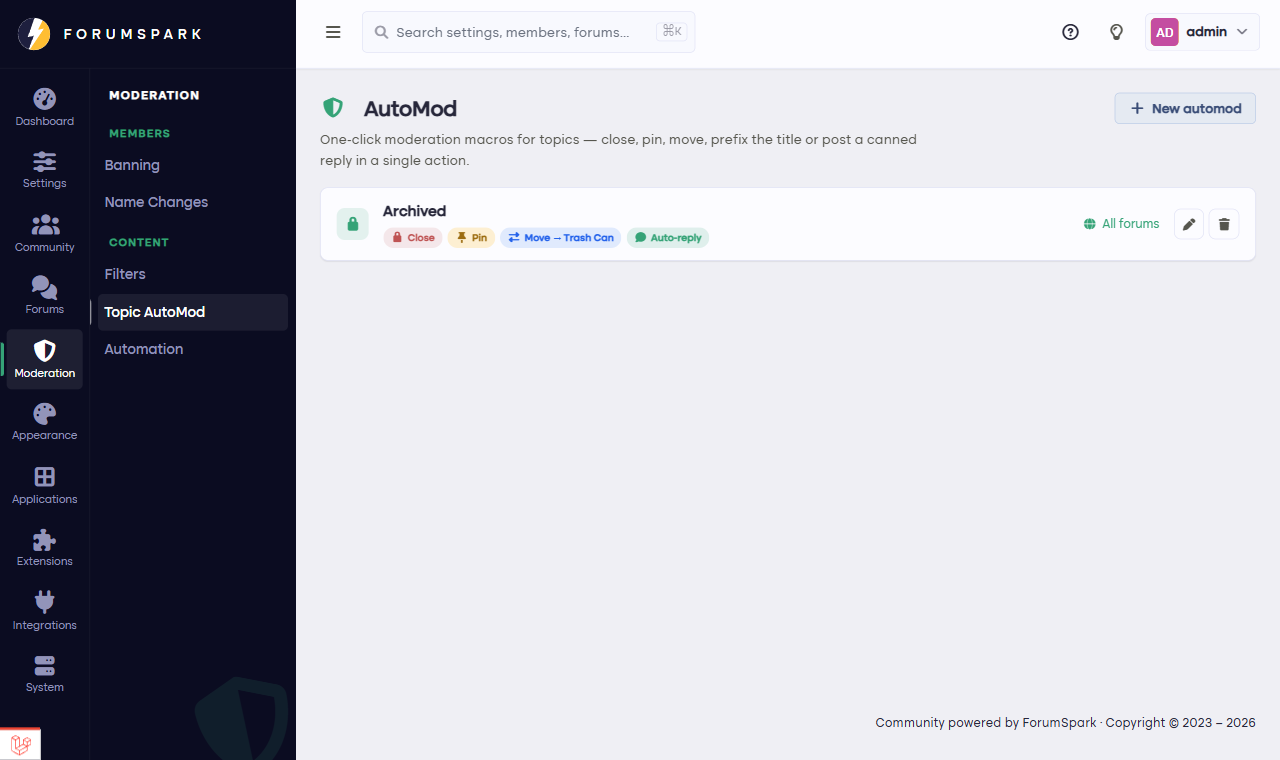The width and height of the screenshot is (1280, 760).
Task: Click the CONTENT section label
Action: pos(139,242)
